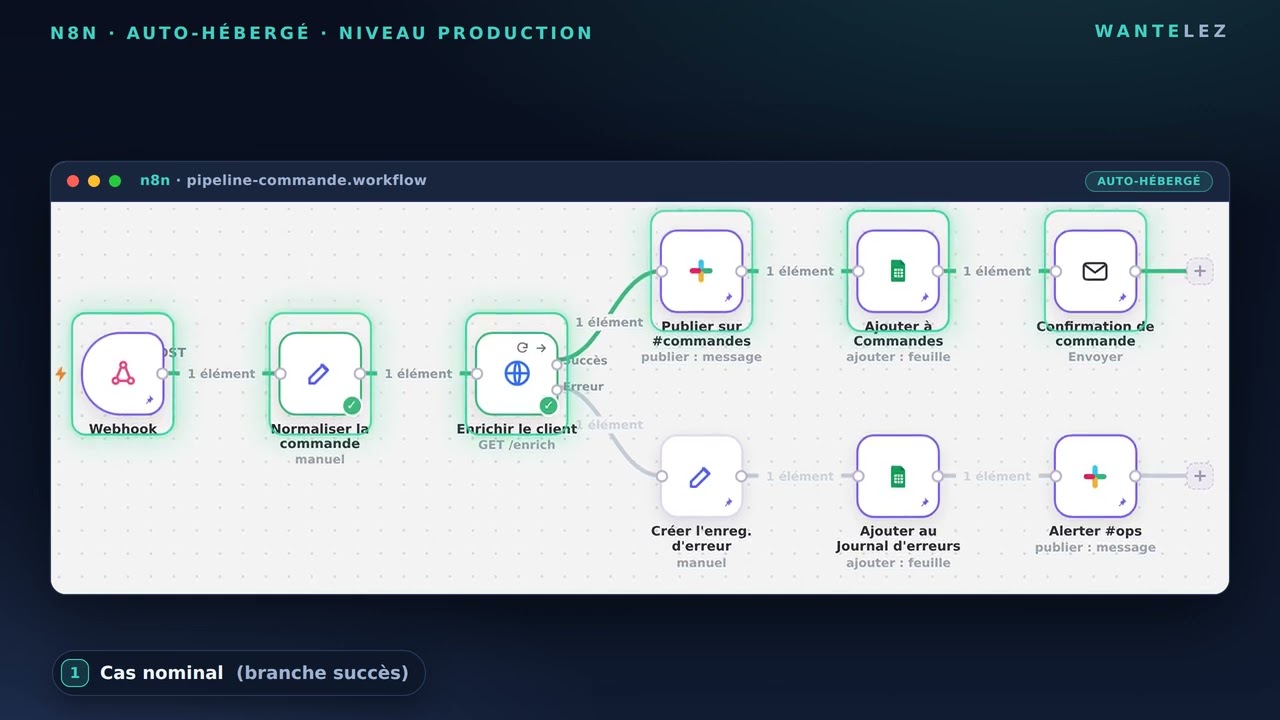The height and width of the screenshot is (720, 1280).
Task: Click "publier : message" under Publier sur #commandes
Action: pyautogui.click(x=701, y=357)
